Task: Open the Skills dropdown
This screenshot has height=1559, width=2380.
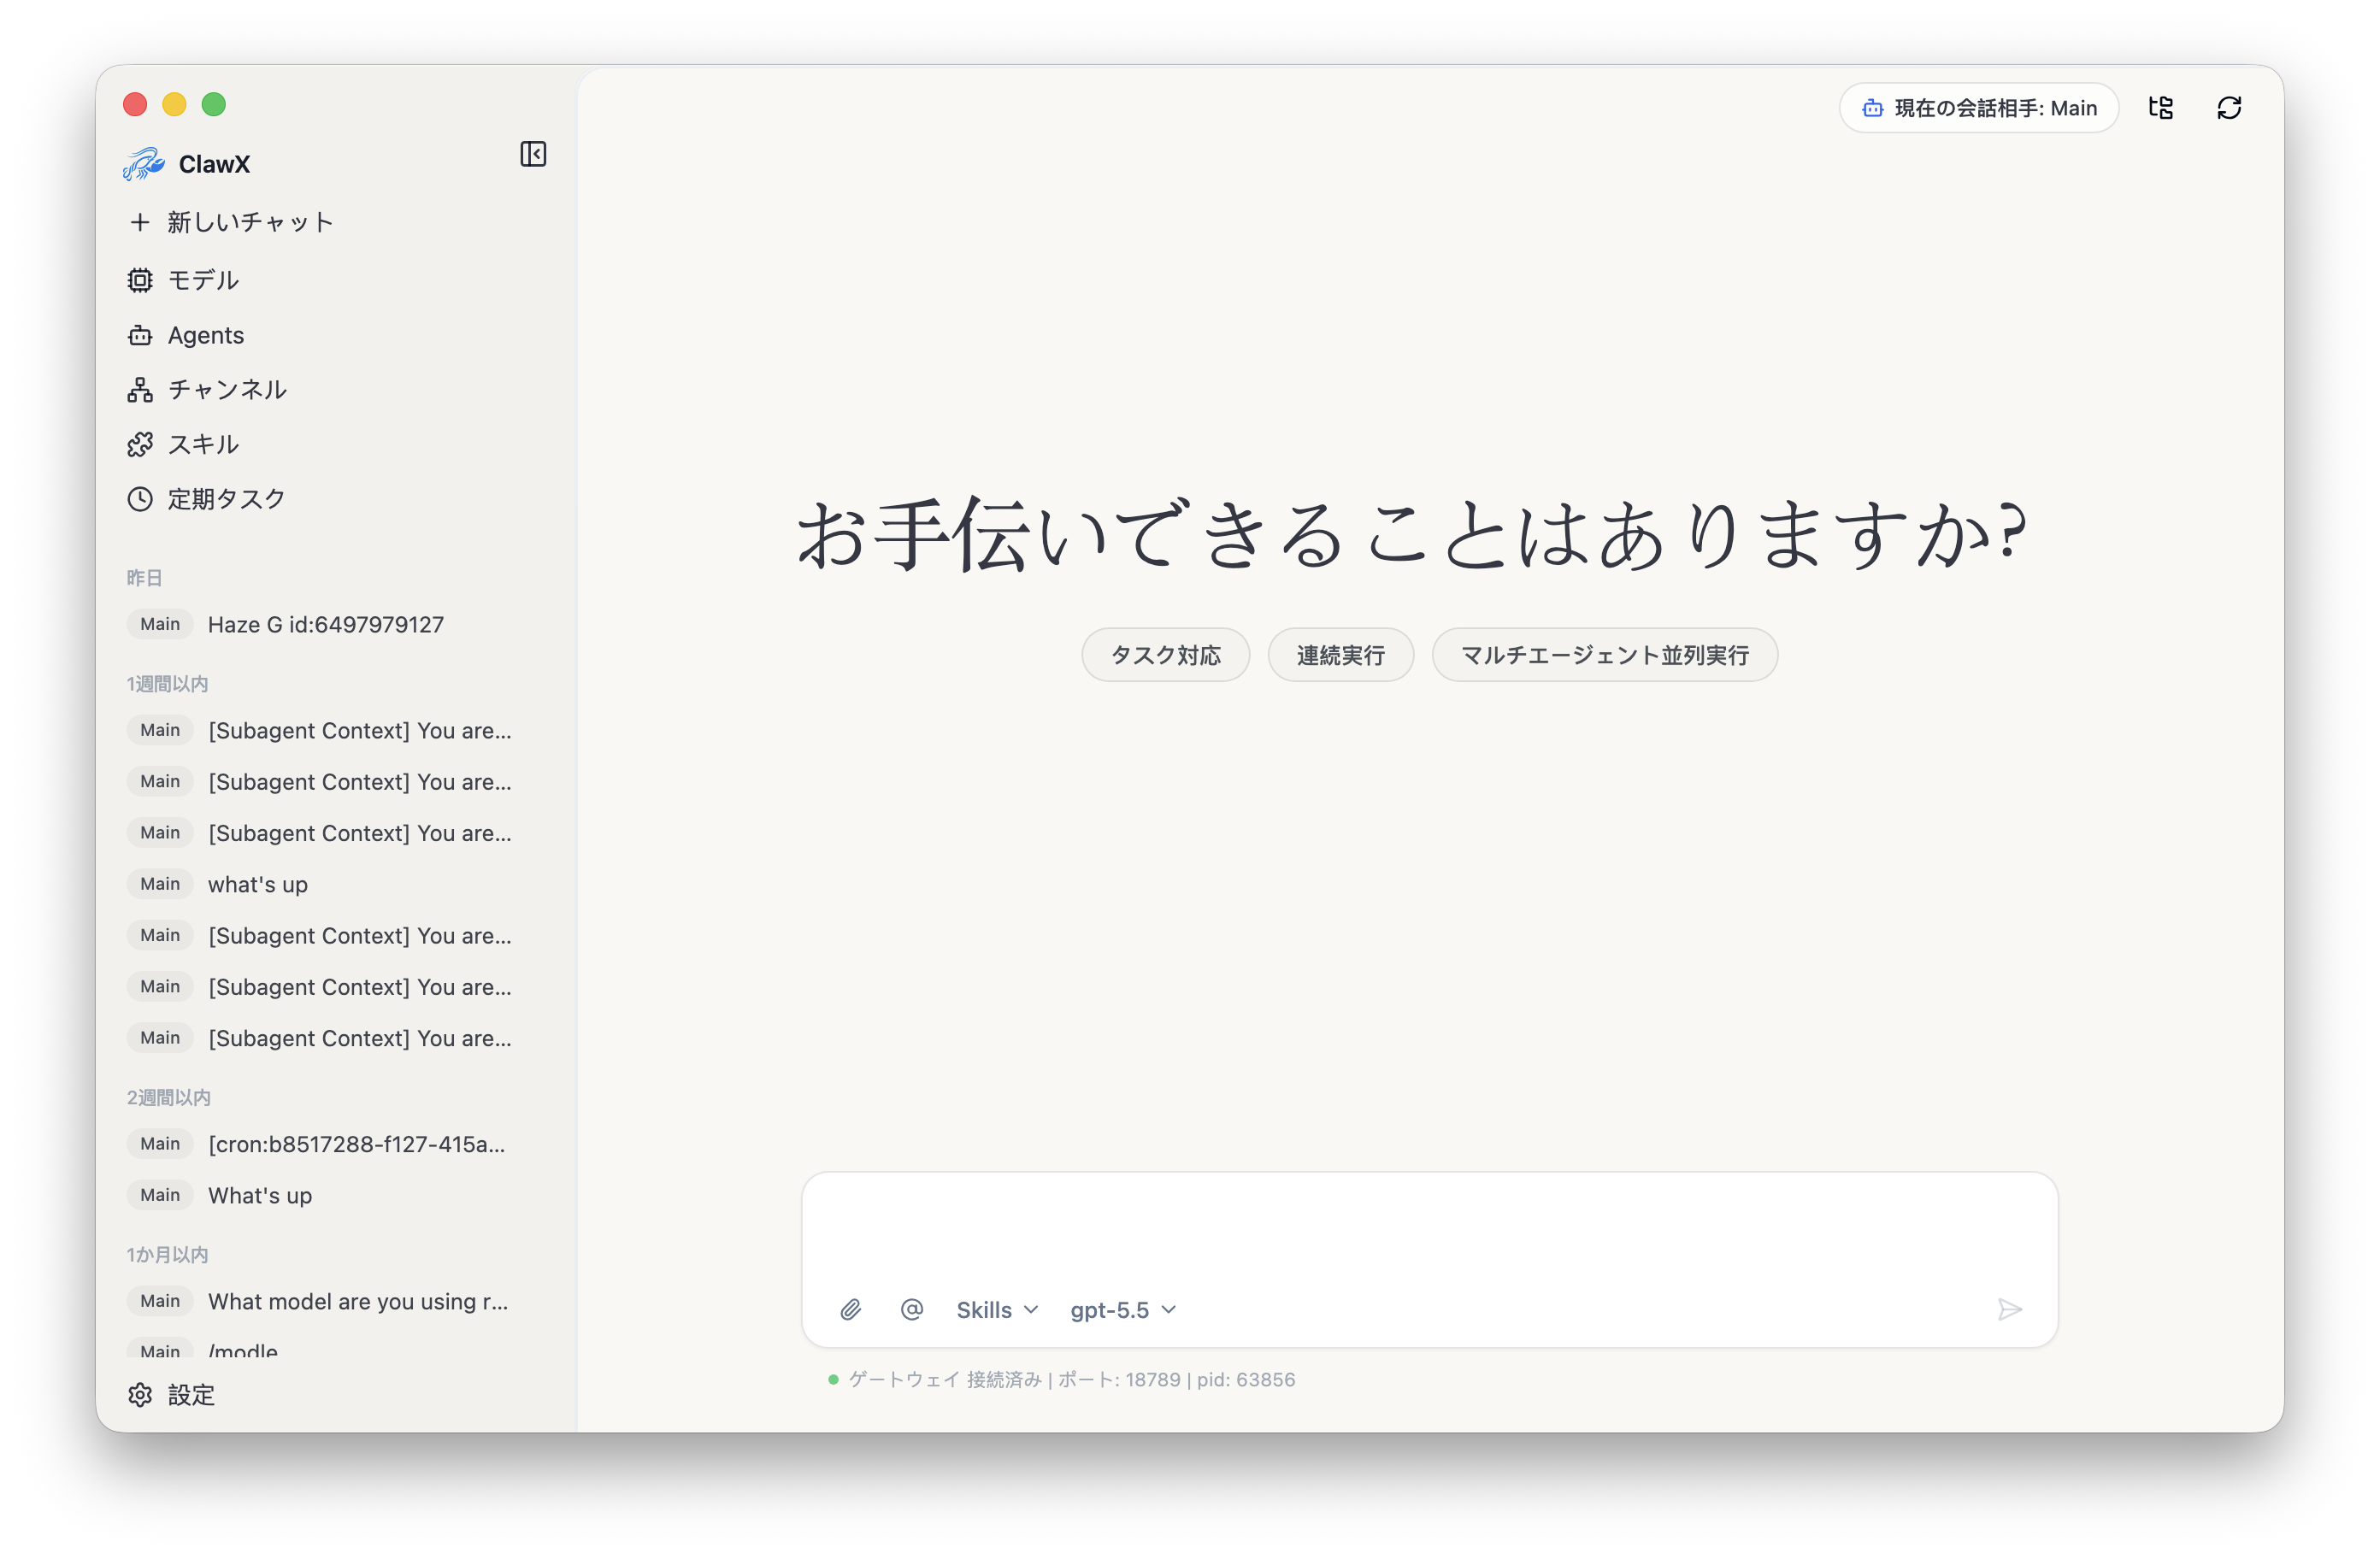Action: [997, 1310]
